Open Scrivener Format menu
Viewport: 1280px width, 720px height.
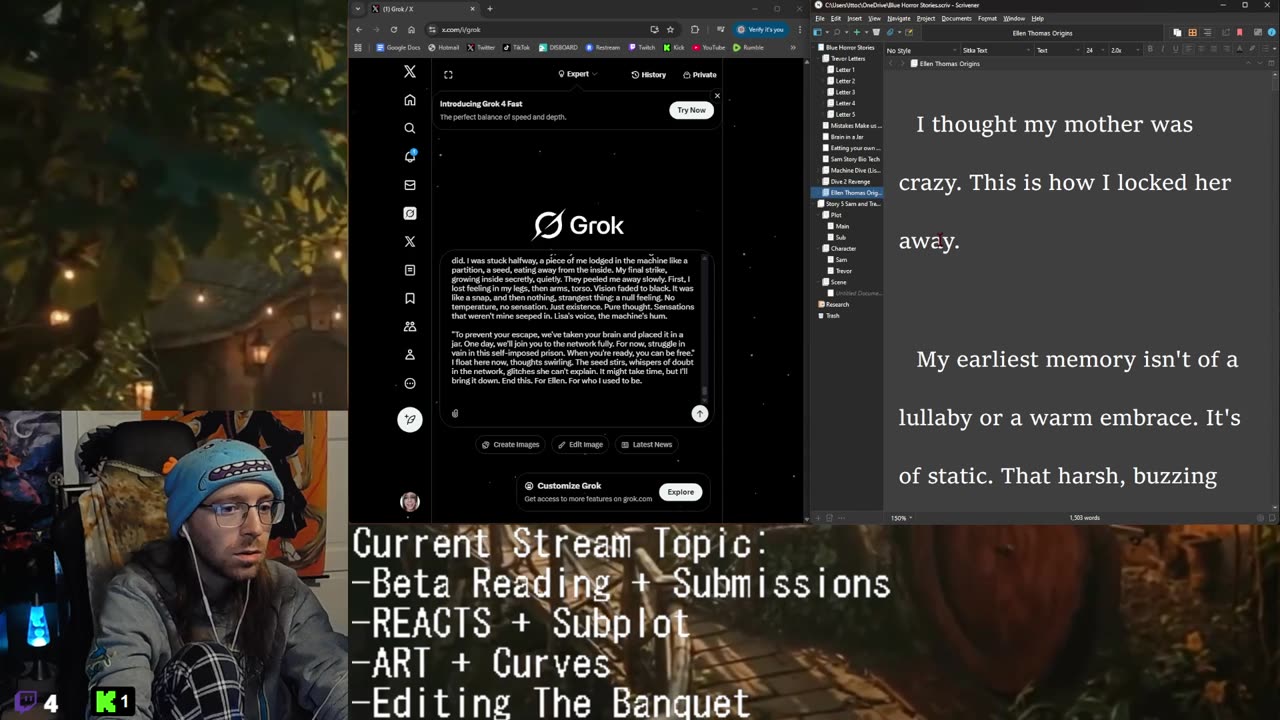click(987, 18)
